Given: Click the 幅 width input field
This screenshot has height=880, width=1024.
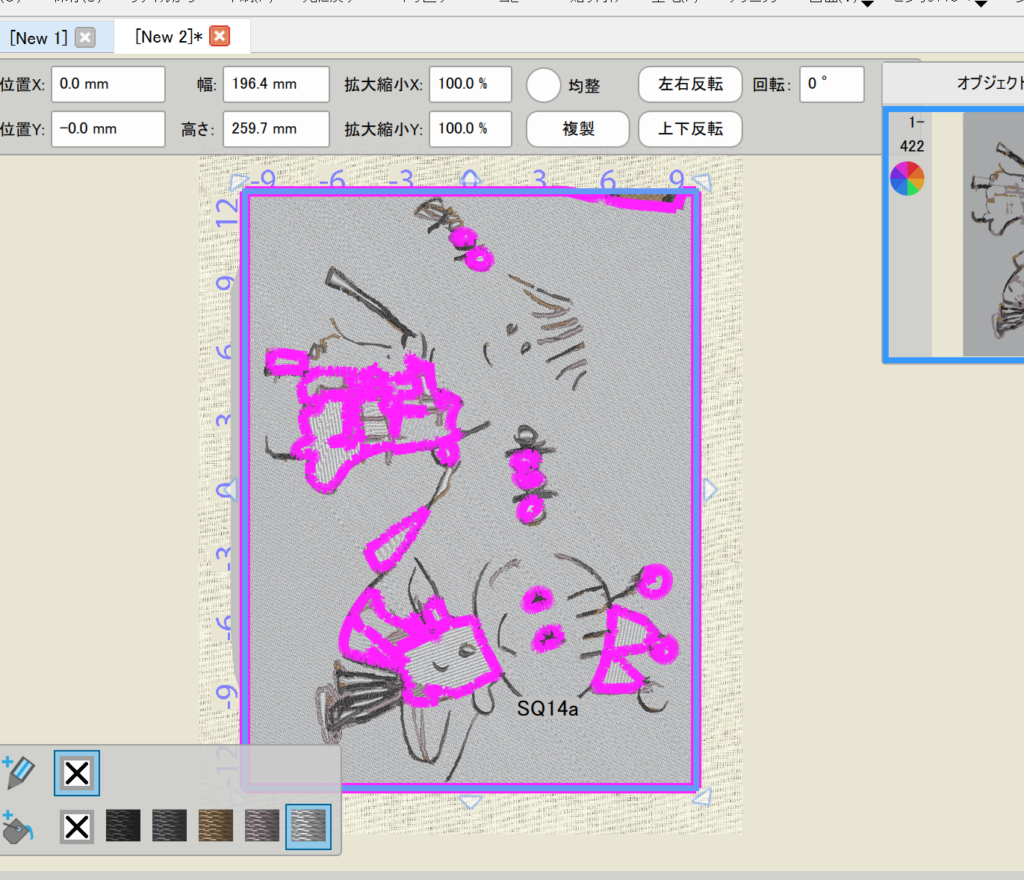Looking at the screenshot, I should (276, 85).
